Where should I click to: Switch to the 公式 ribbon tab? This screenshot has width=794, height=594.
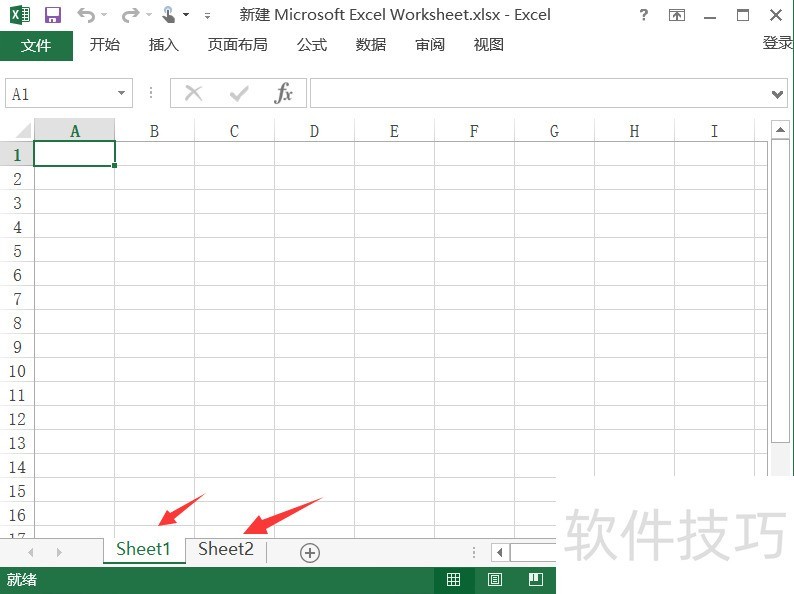pos(312,45)
